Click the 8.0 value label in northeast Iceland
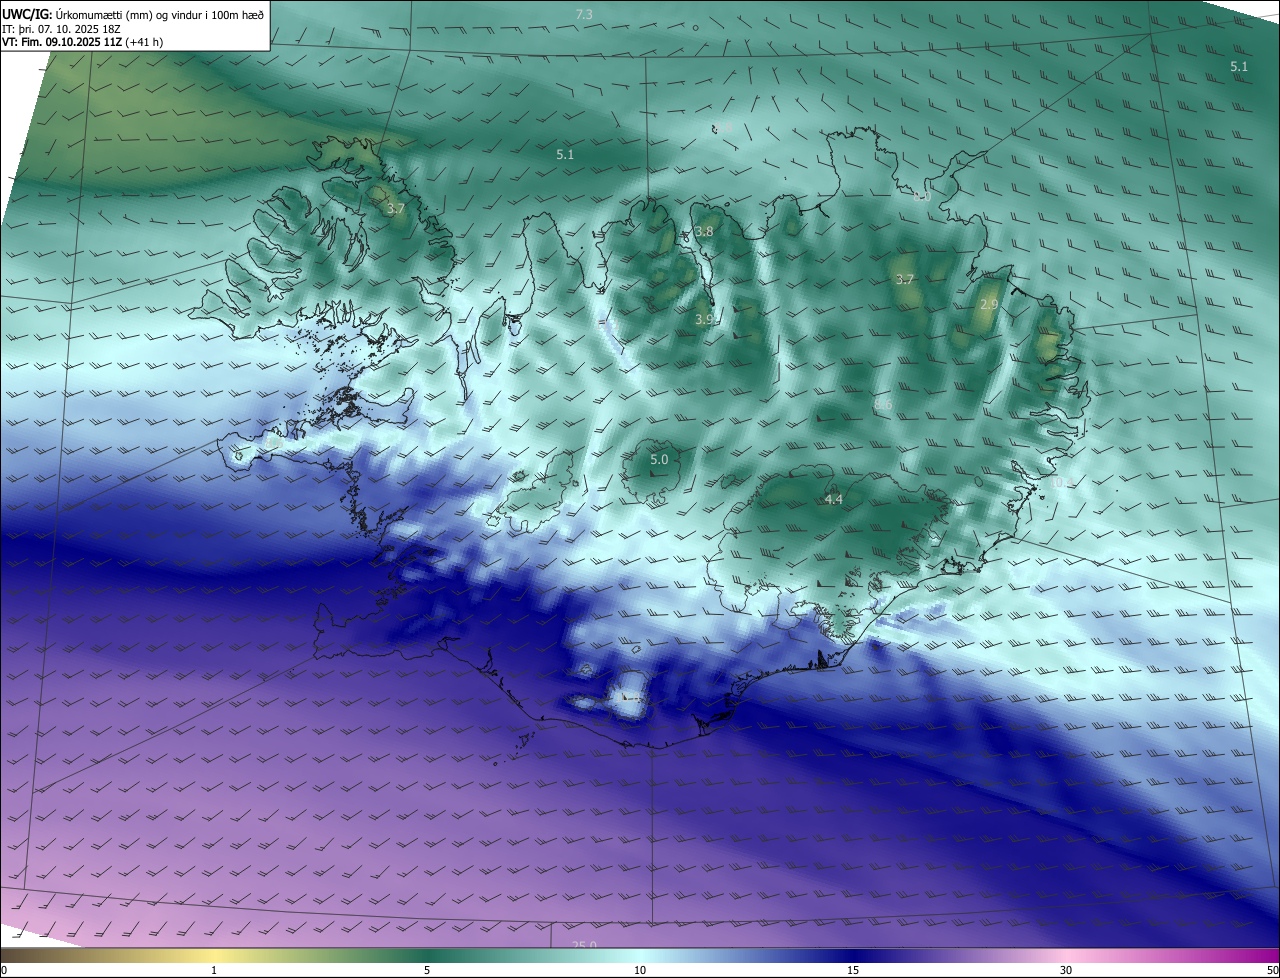1280x978 pixels. [923, 197]
